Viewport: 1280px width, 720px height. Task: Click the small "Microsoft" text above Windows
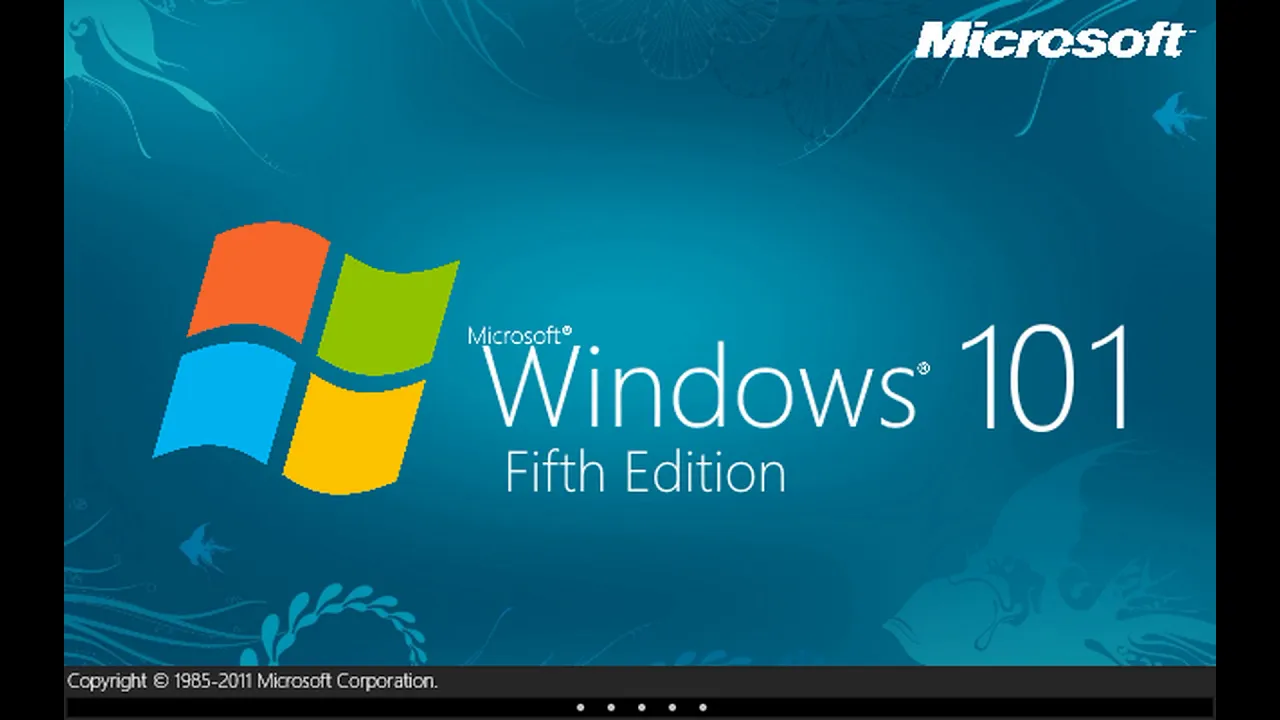point(520,335)
